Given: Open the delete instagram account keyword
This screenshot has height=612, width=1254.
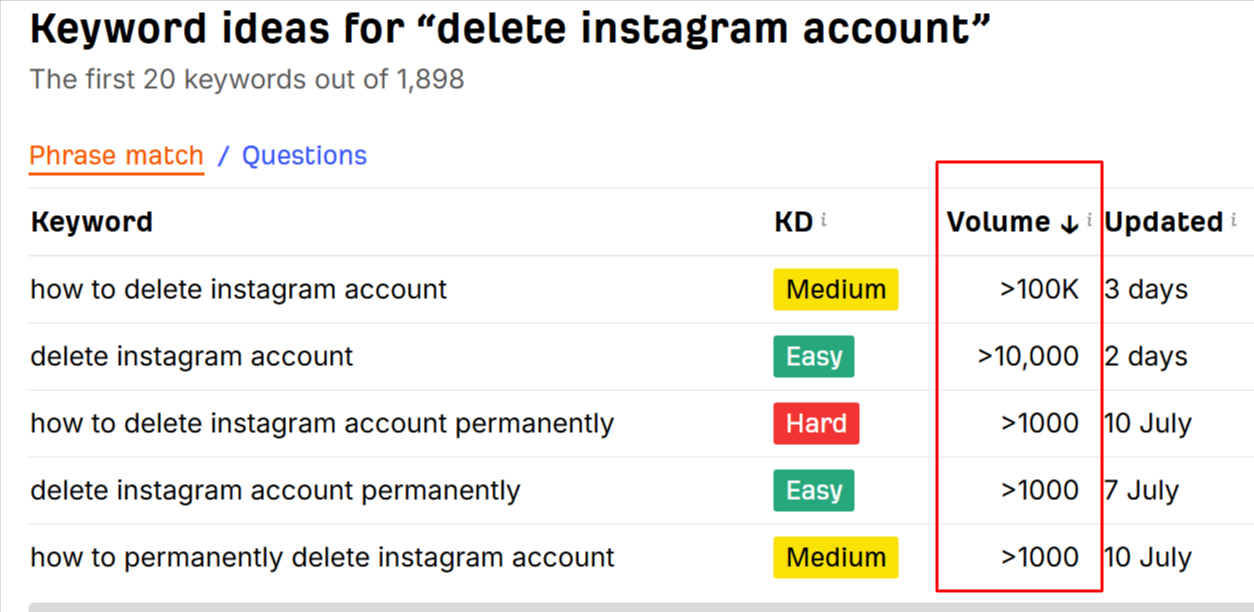Looking at the screenshot, I should coord(192,357).
